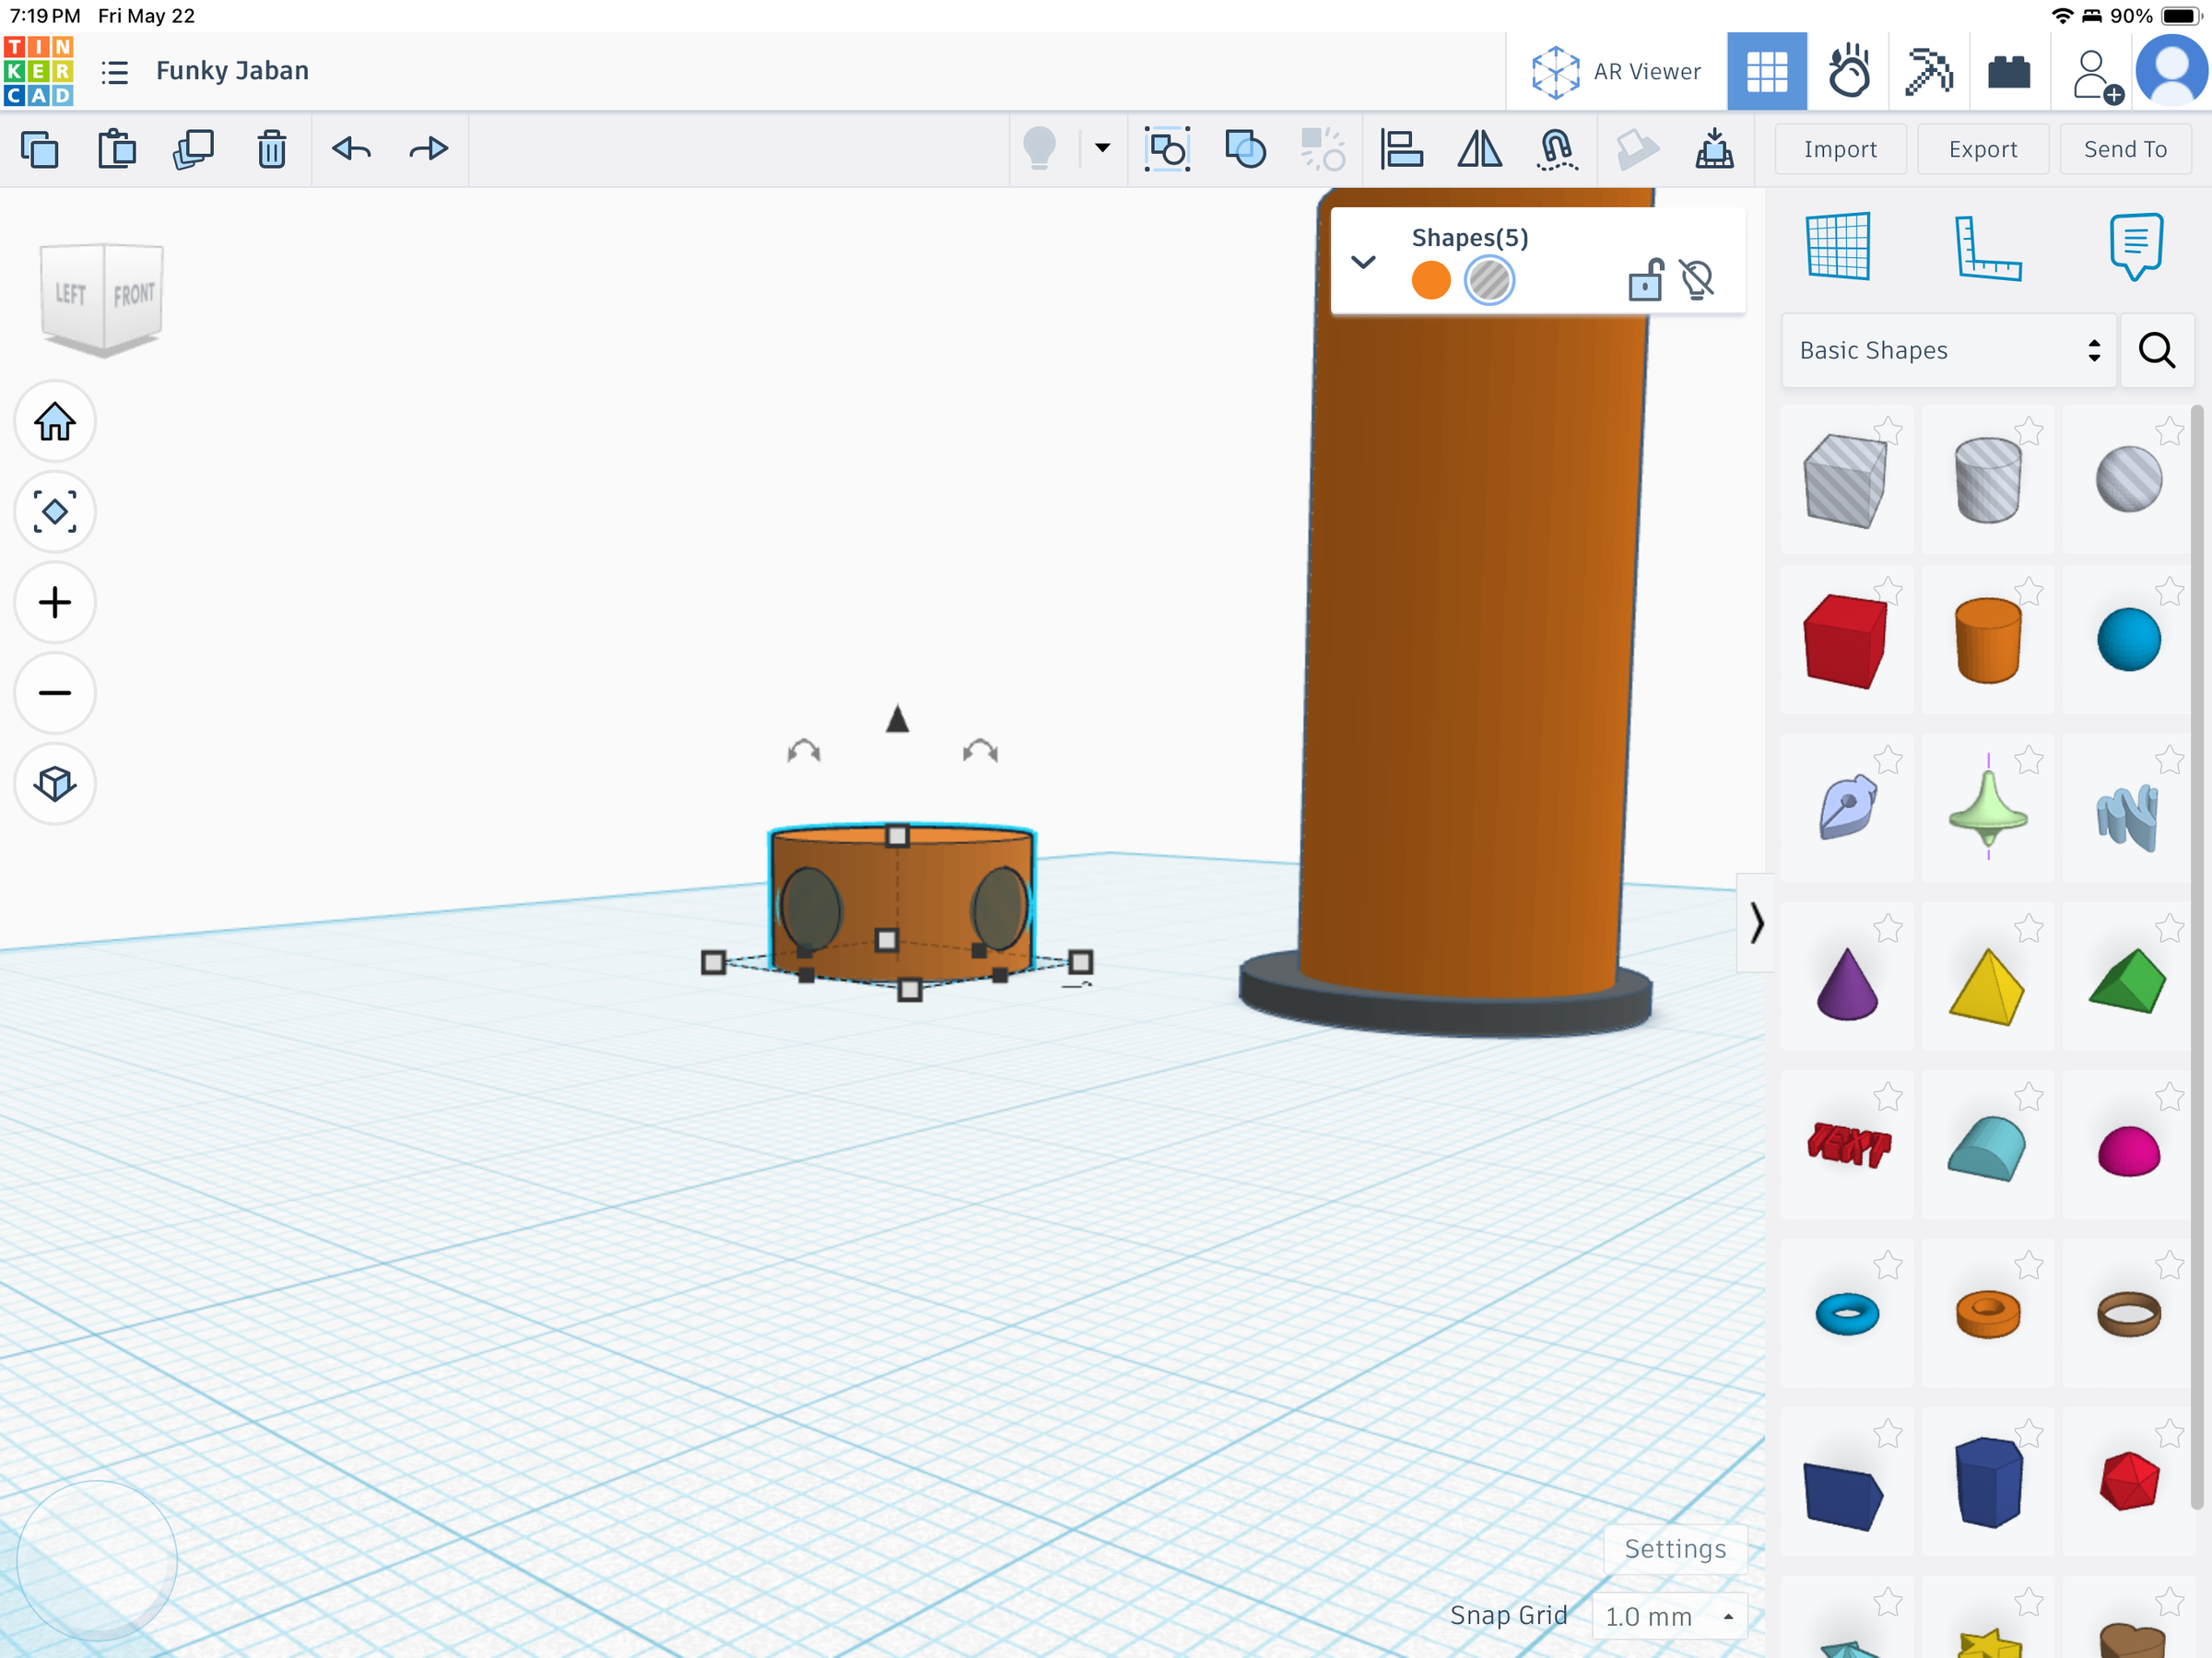Click the AR Viewer button
Screen dimensions: 2212x1658
tap(1616, 71)
